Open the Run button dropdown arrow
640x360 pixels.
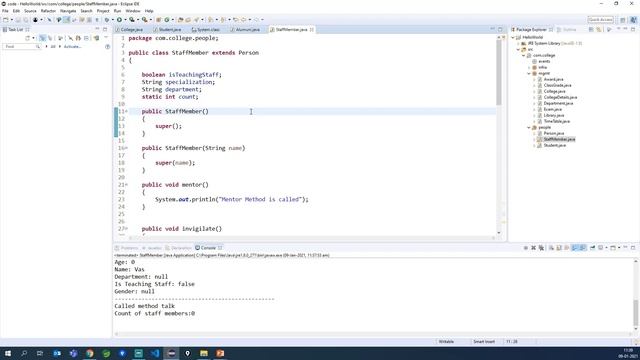click(125, 20)
